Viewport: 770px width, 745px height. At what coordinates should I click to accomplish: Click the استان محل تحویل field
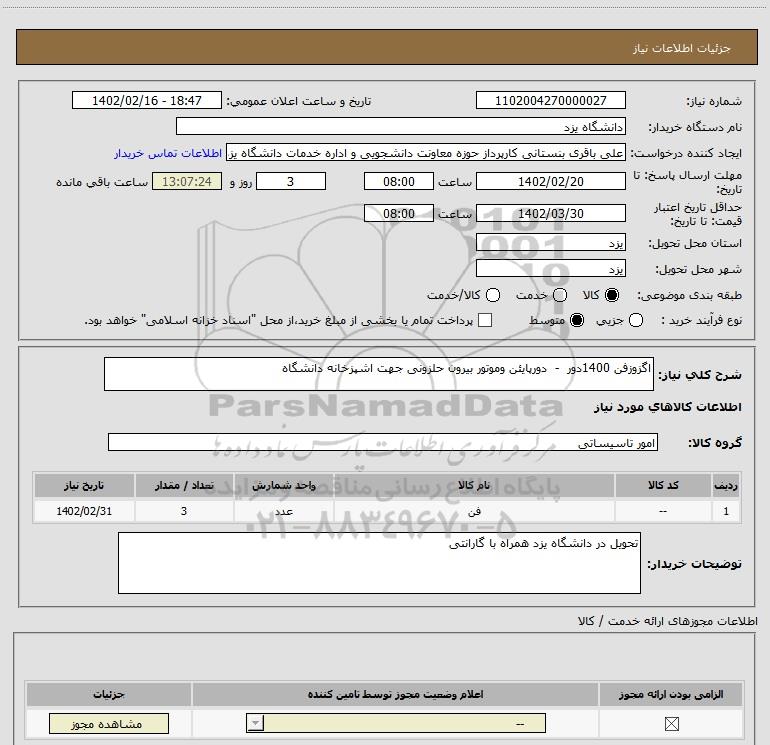click(x=550, y=242)
